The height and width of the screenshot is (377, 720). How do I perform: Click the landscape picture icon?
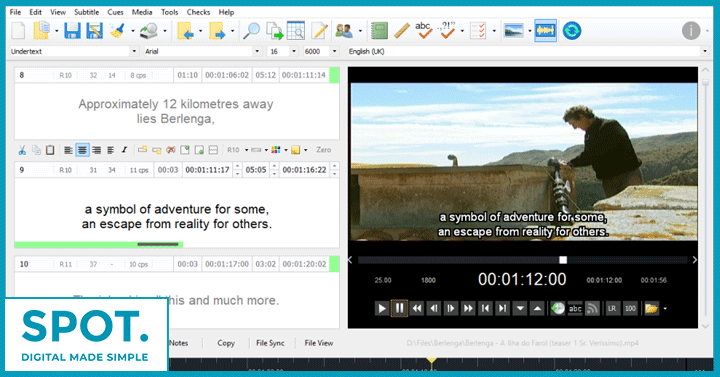coord(513,31)
